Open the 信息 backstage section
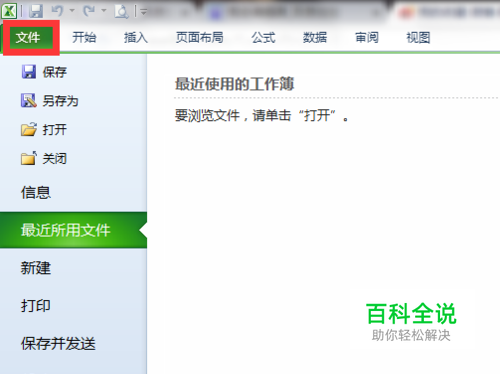 point(36,192)
